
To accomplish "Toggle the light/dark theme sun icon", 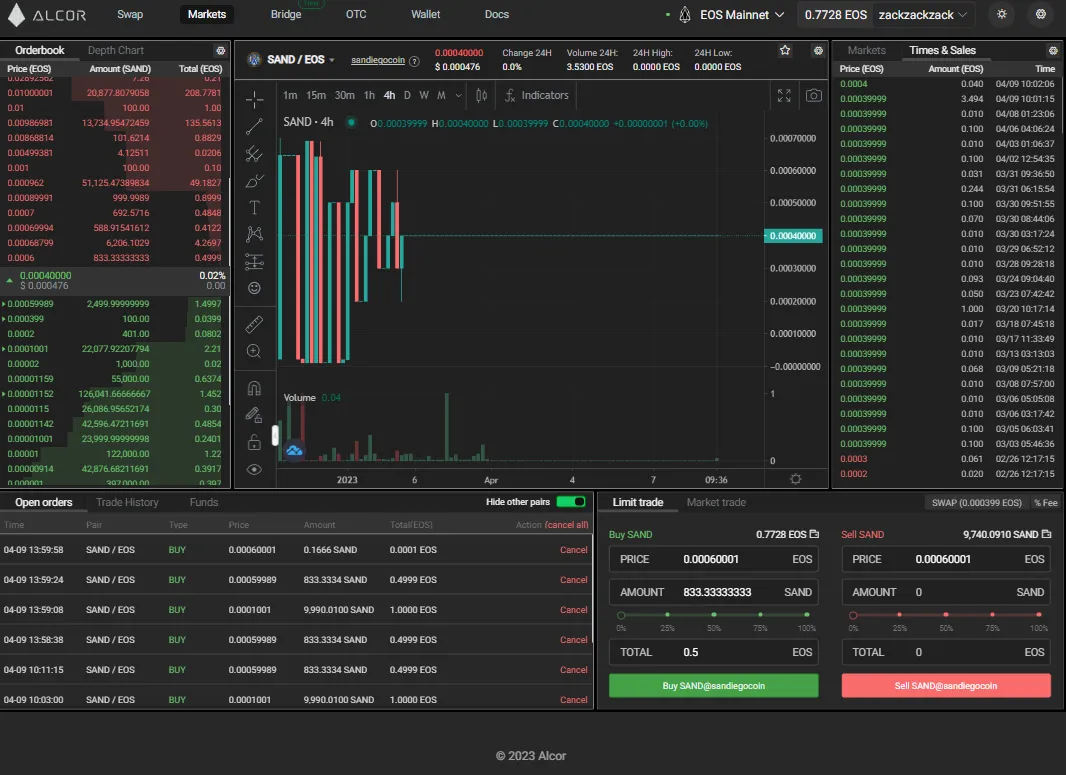I will point(1001,14).
